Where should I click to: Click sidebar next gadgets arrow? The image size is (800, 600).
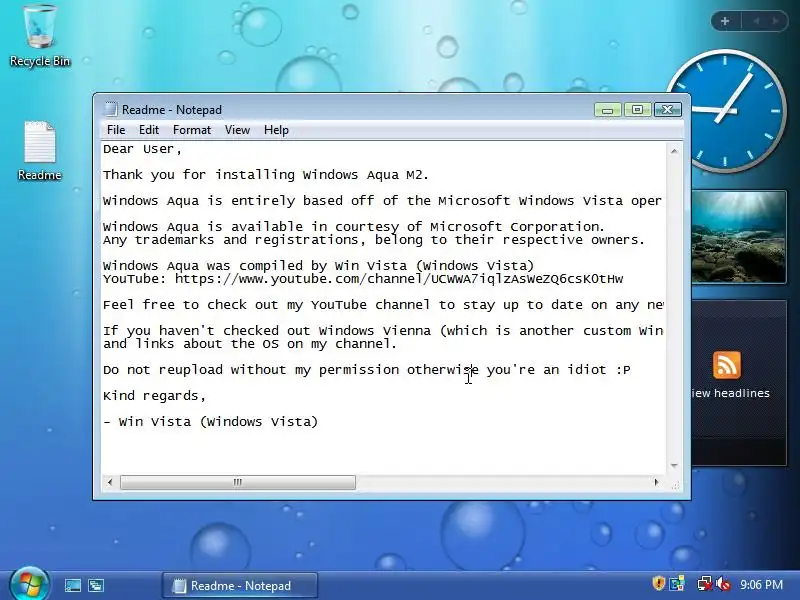coord(775,21)
